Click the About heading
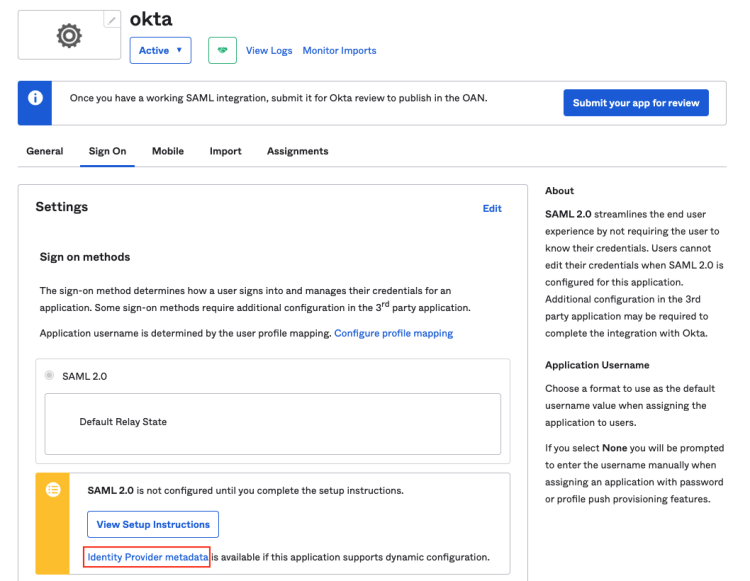The width and height of the screenshot is (750, 581). pos(559,191)
